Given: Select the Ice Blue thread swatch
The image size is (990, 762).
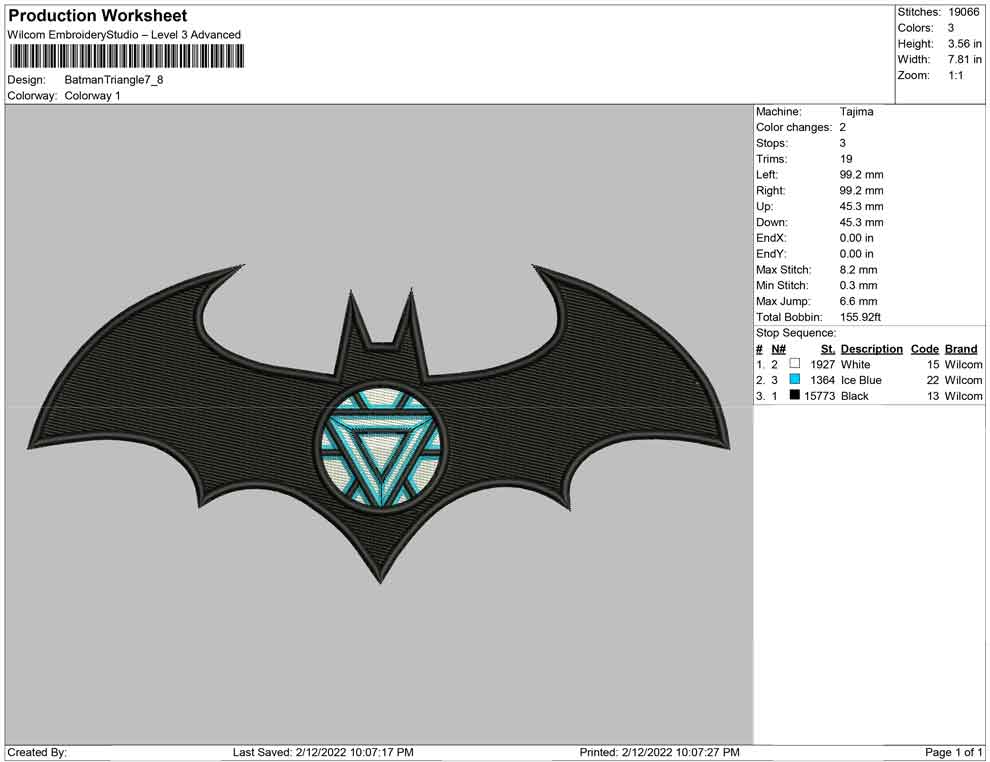Looking at the screenshot, I should (795, 381).
